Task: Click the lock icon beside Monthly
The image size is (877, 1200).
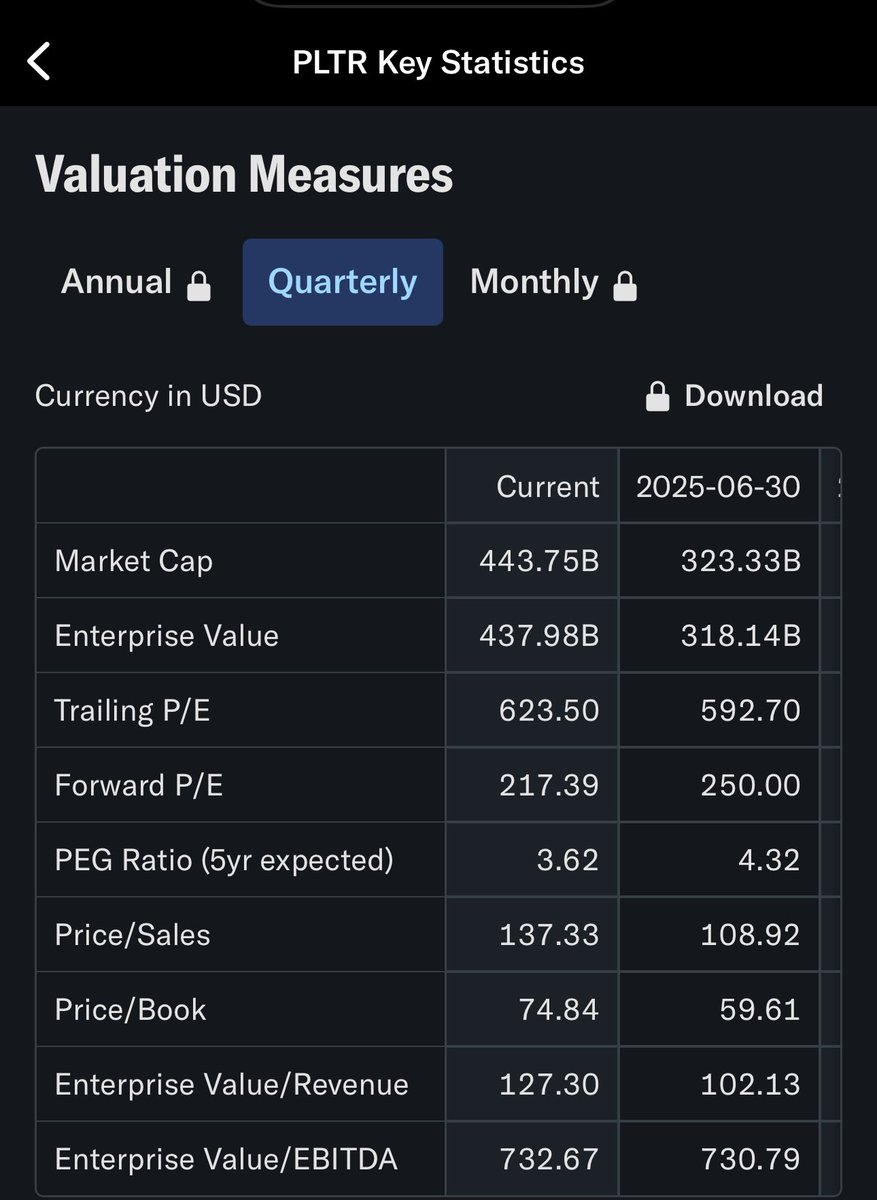Action: point(625,286)
